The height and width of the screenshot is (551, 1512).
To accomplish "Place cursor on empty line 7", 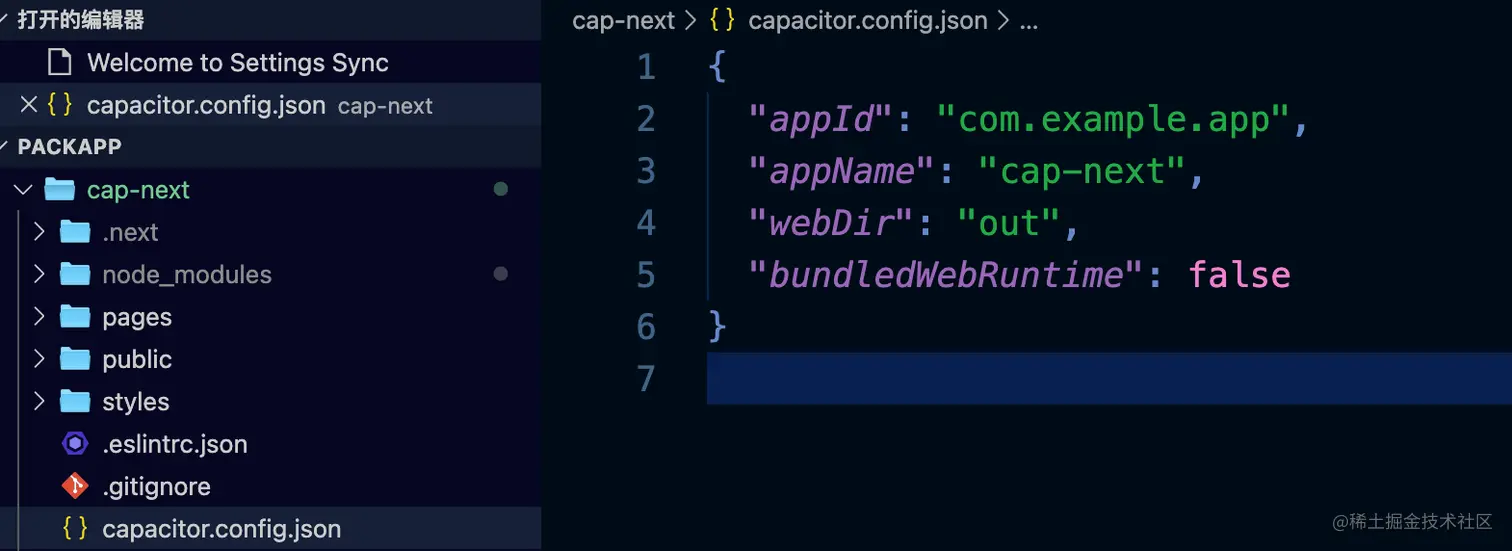I will 1109,378.
